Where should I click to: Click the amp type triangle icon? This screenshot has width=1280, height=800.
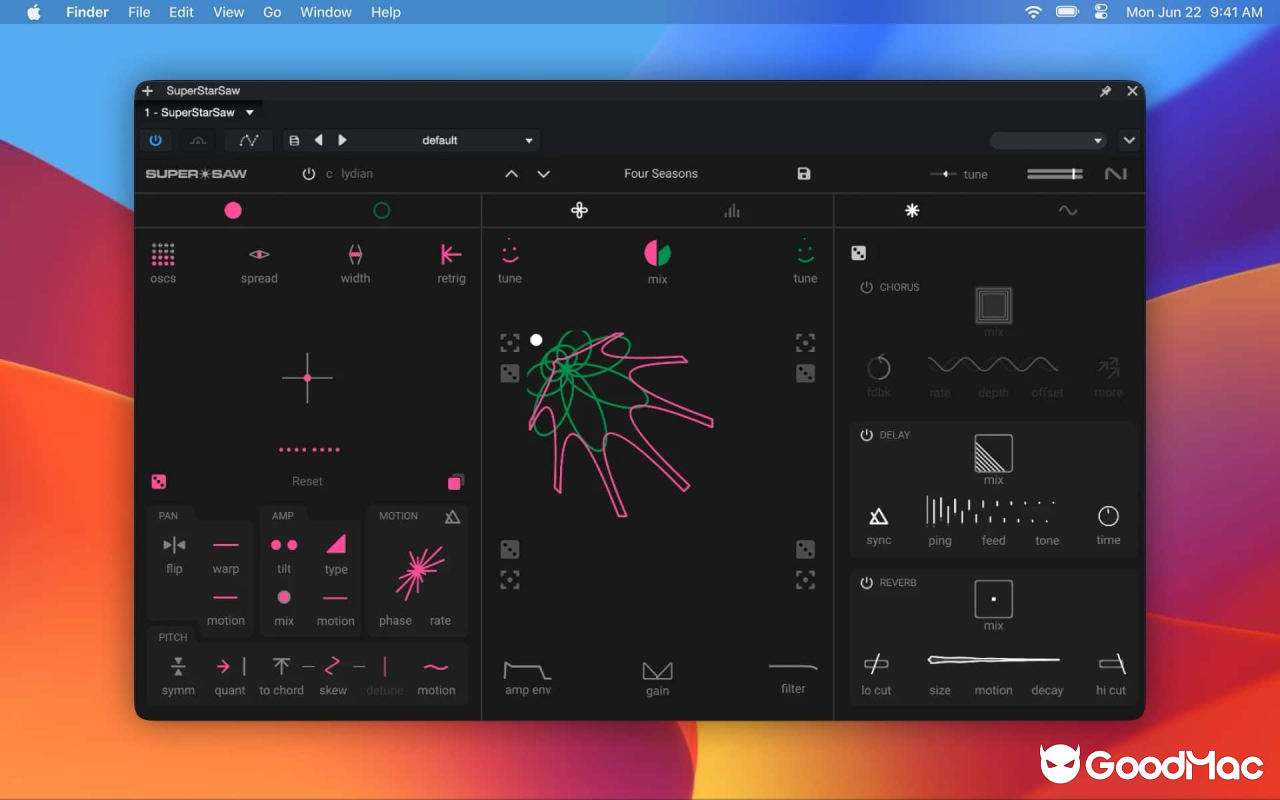click(336, 544)
